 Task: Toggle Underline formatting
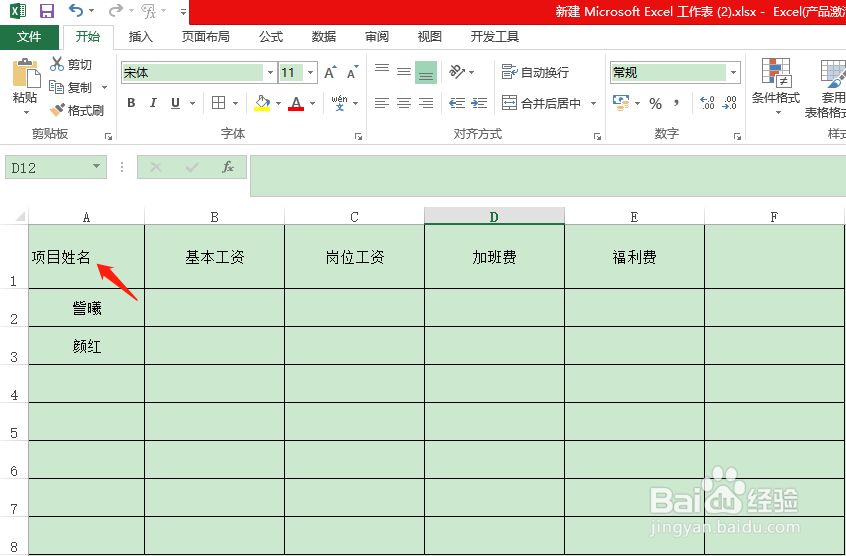point(175,103)
